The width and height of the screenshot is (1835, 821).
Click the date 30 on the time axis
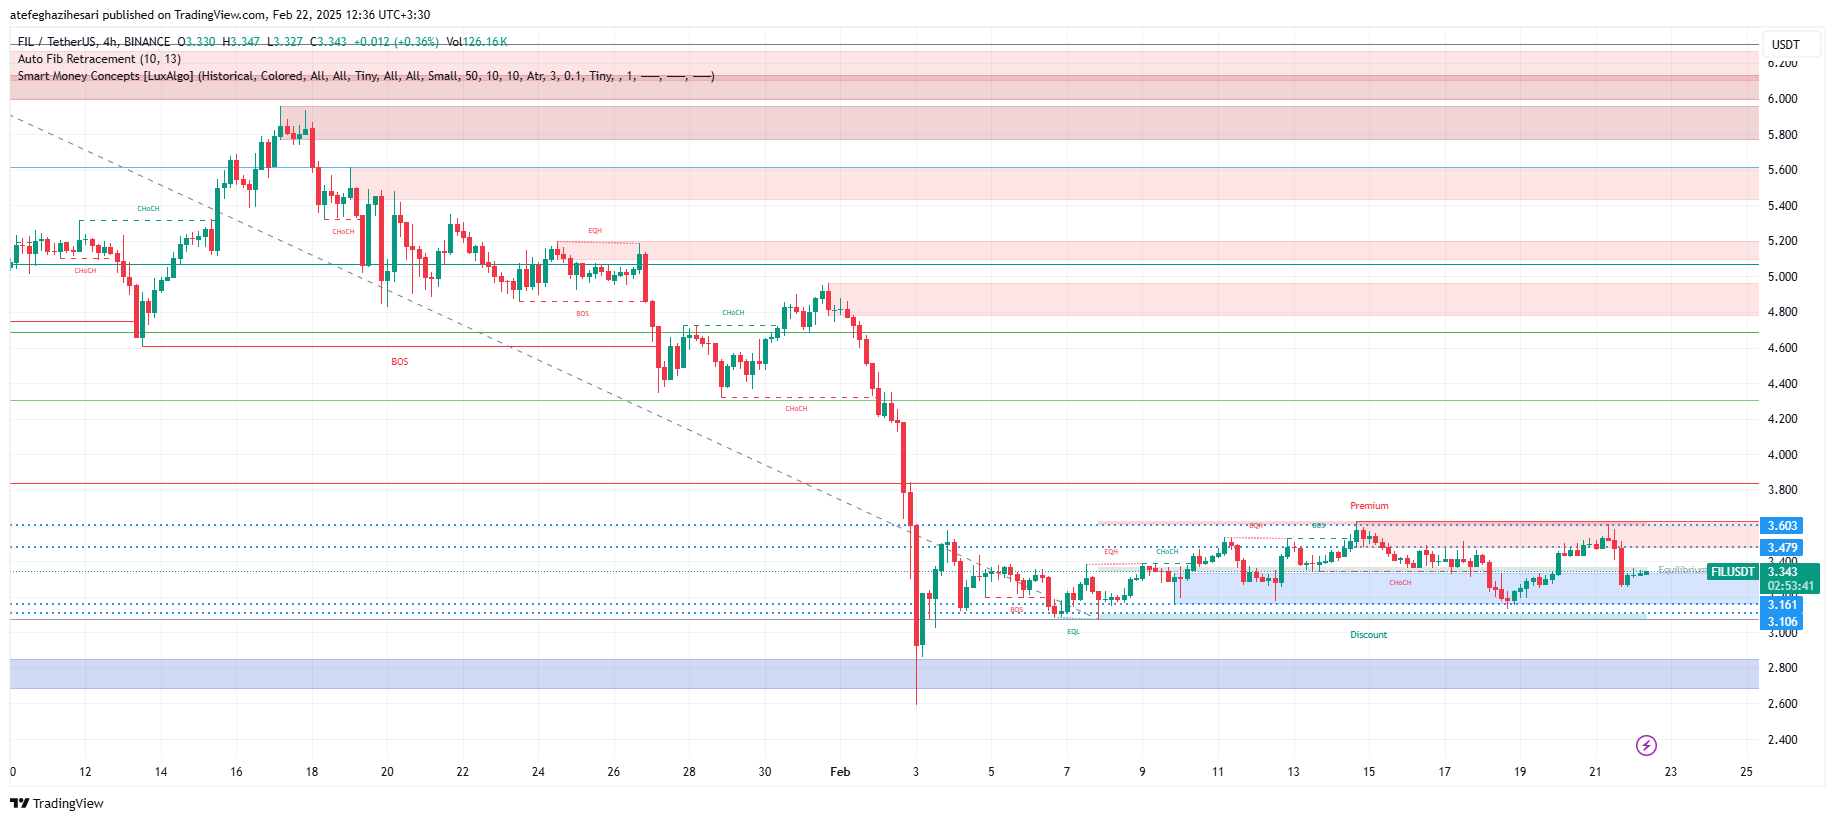coord(765,772)
